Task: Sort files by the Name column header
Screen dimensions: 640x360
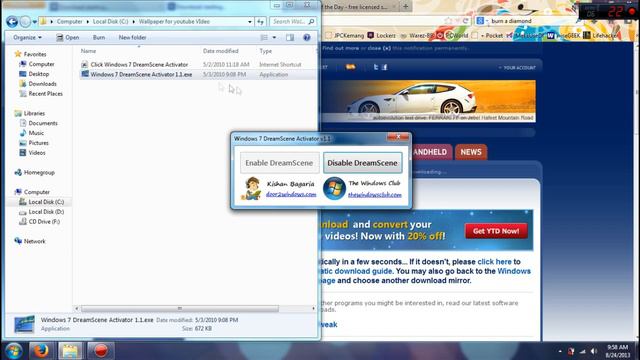Action: click(x=88, y=51)
